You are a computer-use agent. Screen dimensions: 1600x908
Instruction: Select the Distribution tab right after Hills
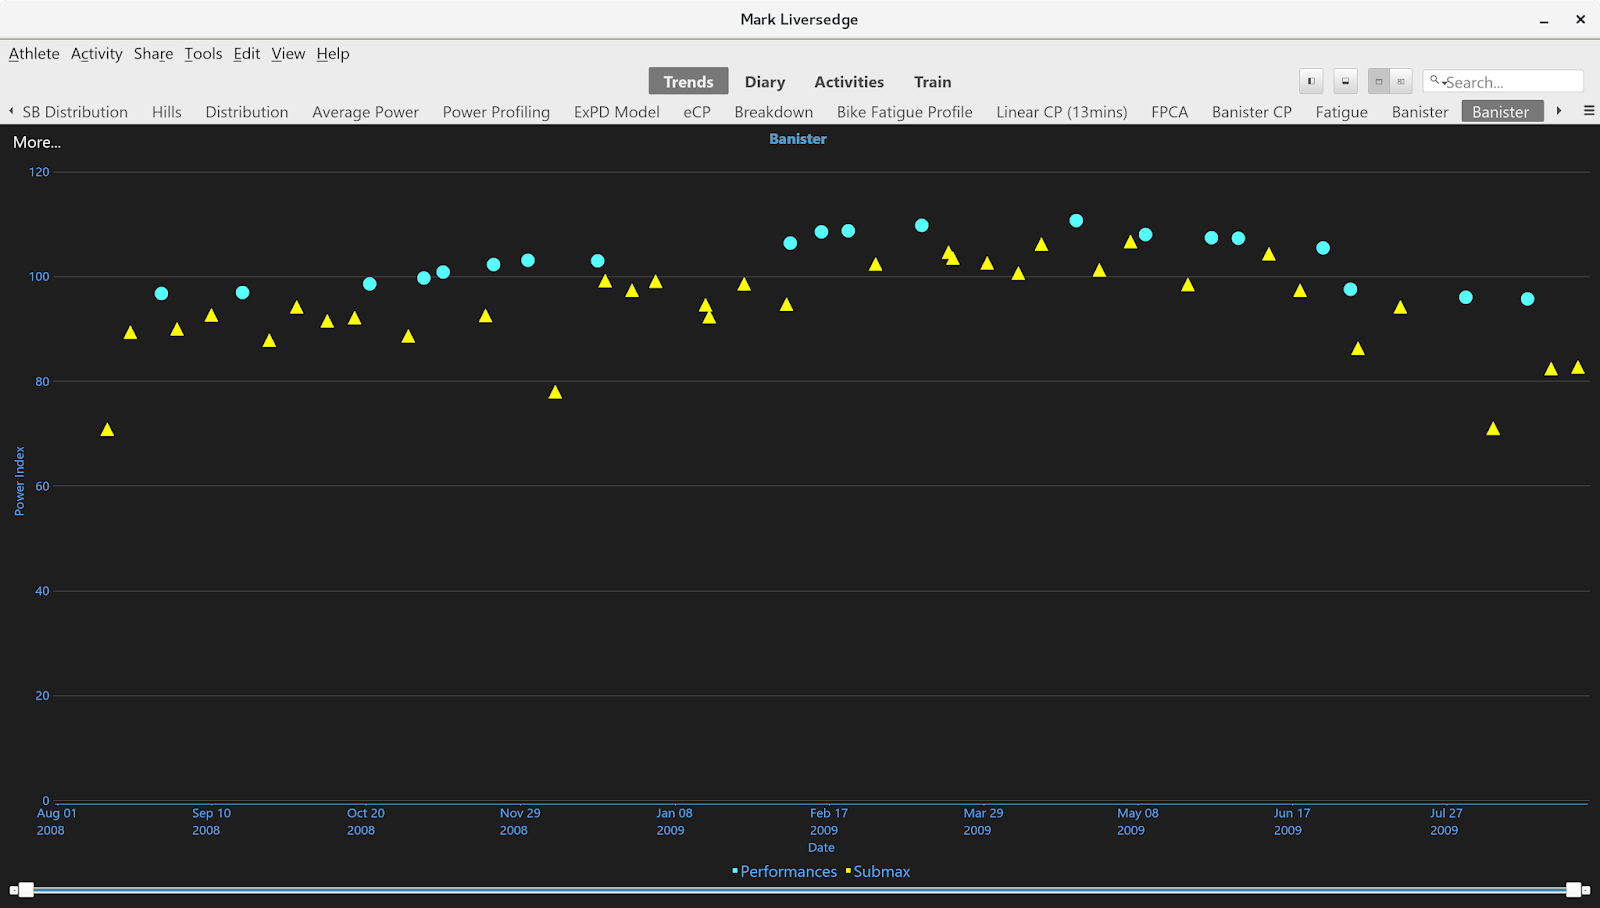[x=247, y=112]
